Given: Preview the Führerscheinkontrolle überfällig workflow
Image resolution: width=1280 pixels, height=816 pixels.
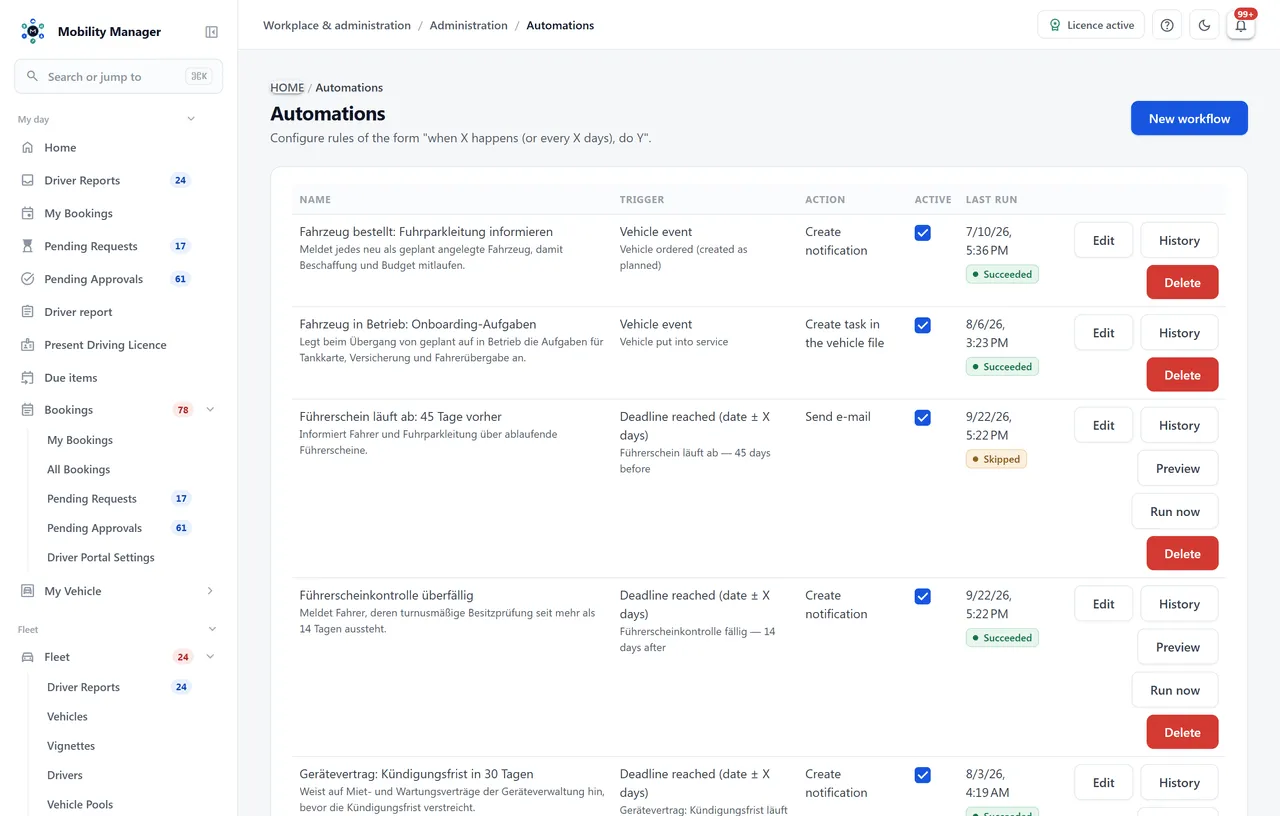Looking at the screenshot, I should (1178, 647).
